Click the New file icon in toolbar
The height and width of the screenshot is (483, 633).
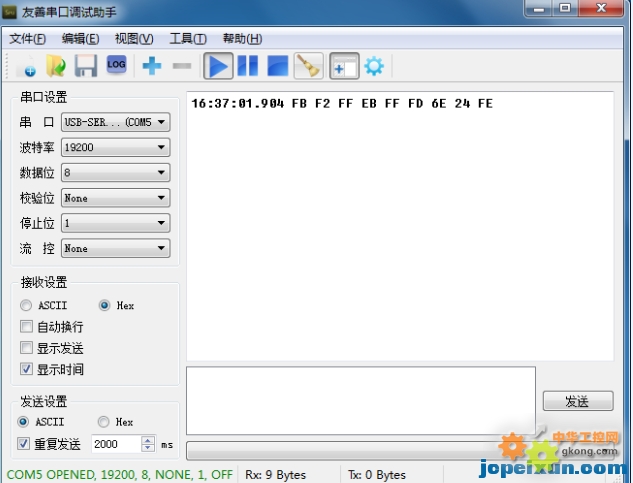tap(26, 66)
